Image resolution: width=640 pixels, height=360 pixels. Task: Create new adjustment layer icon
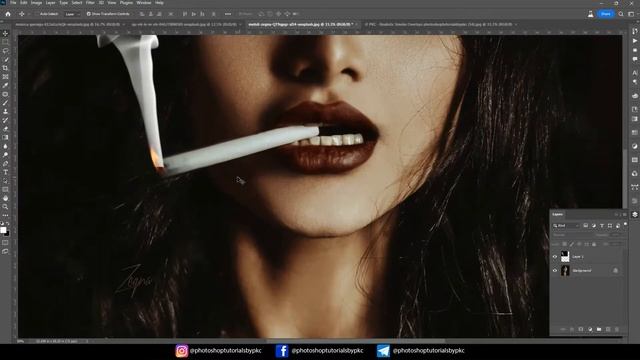(590, 329)
